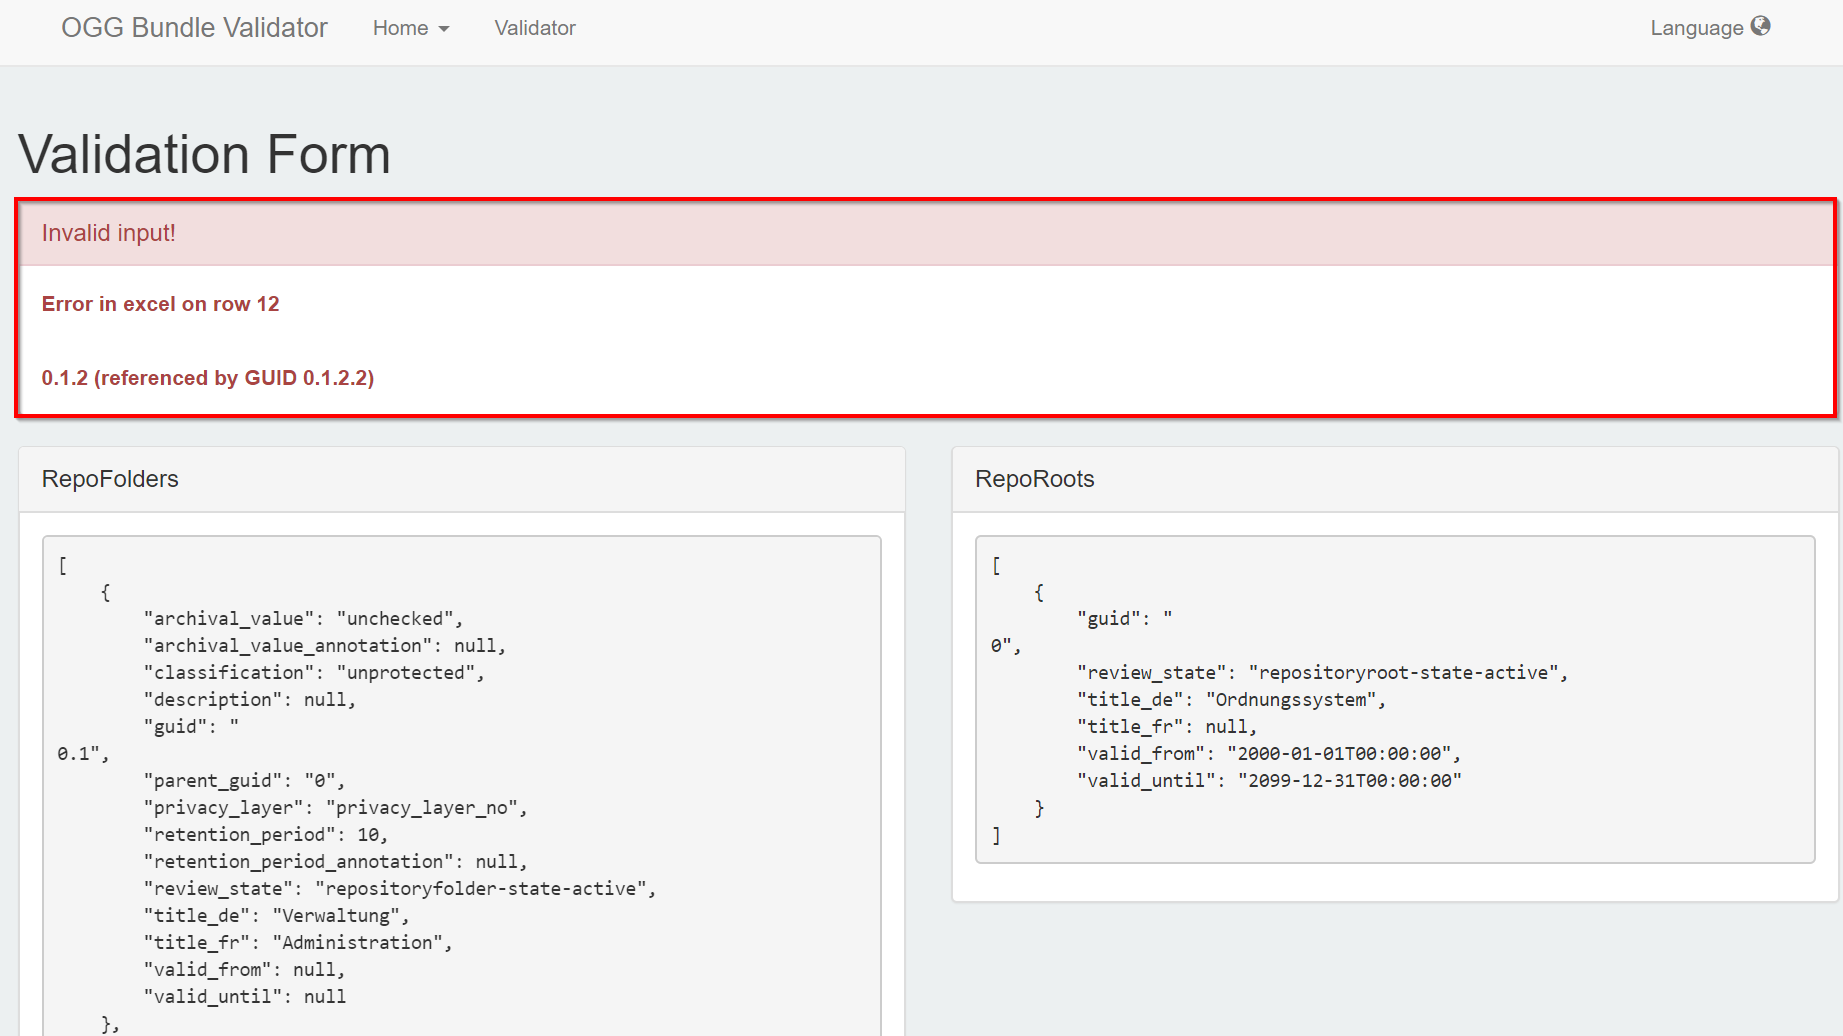Click the "privacy_layer": "privacy_layer_no" line

pyautogui.click(x=335, y=808)
